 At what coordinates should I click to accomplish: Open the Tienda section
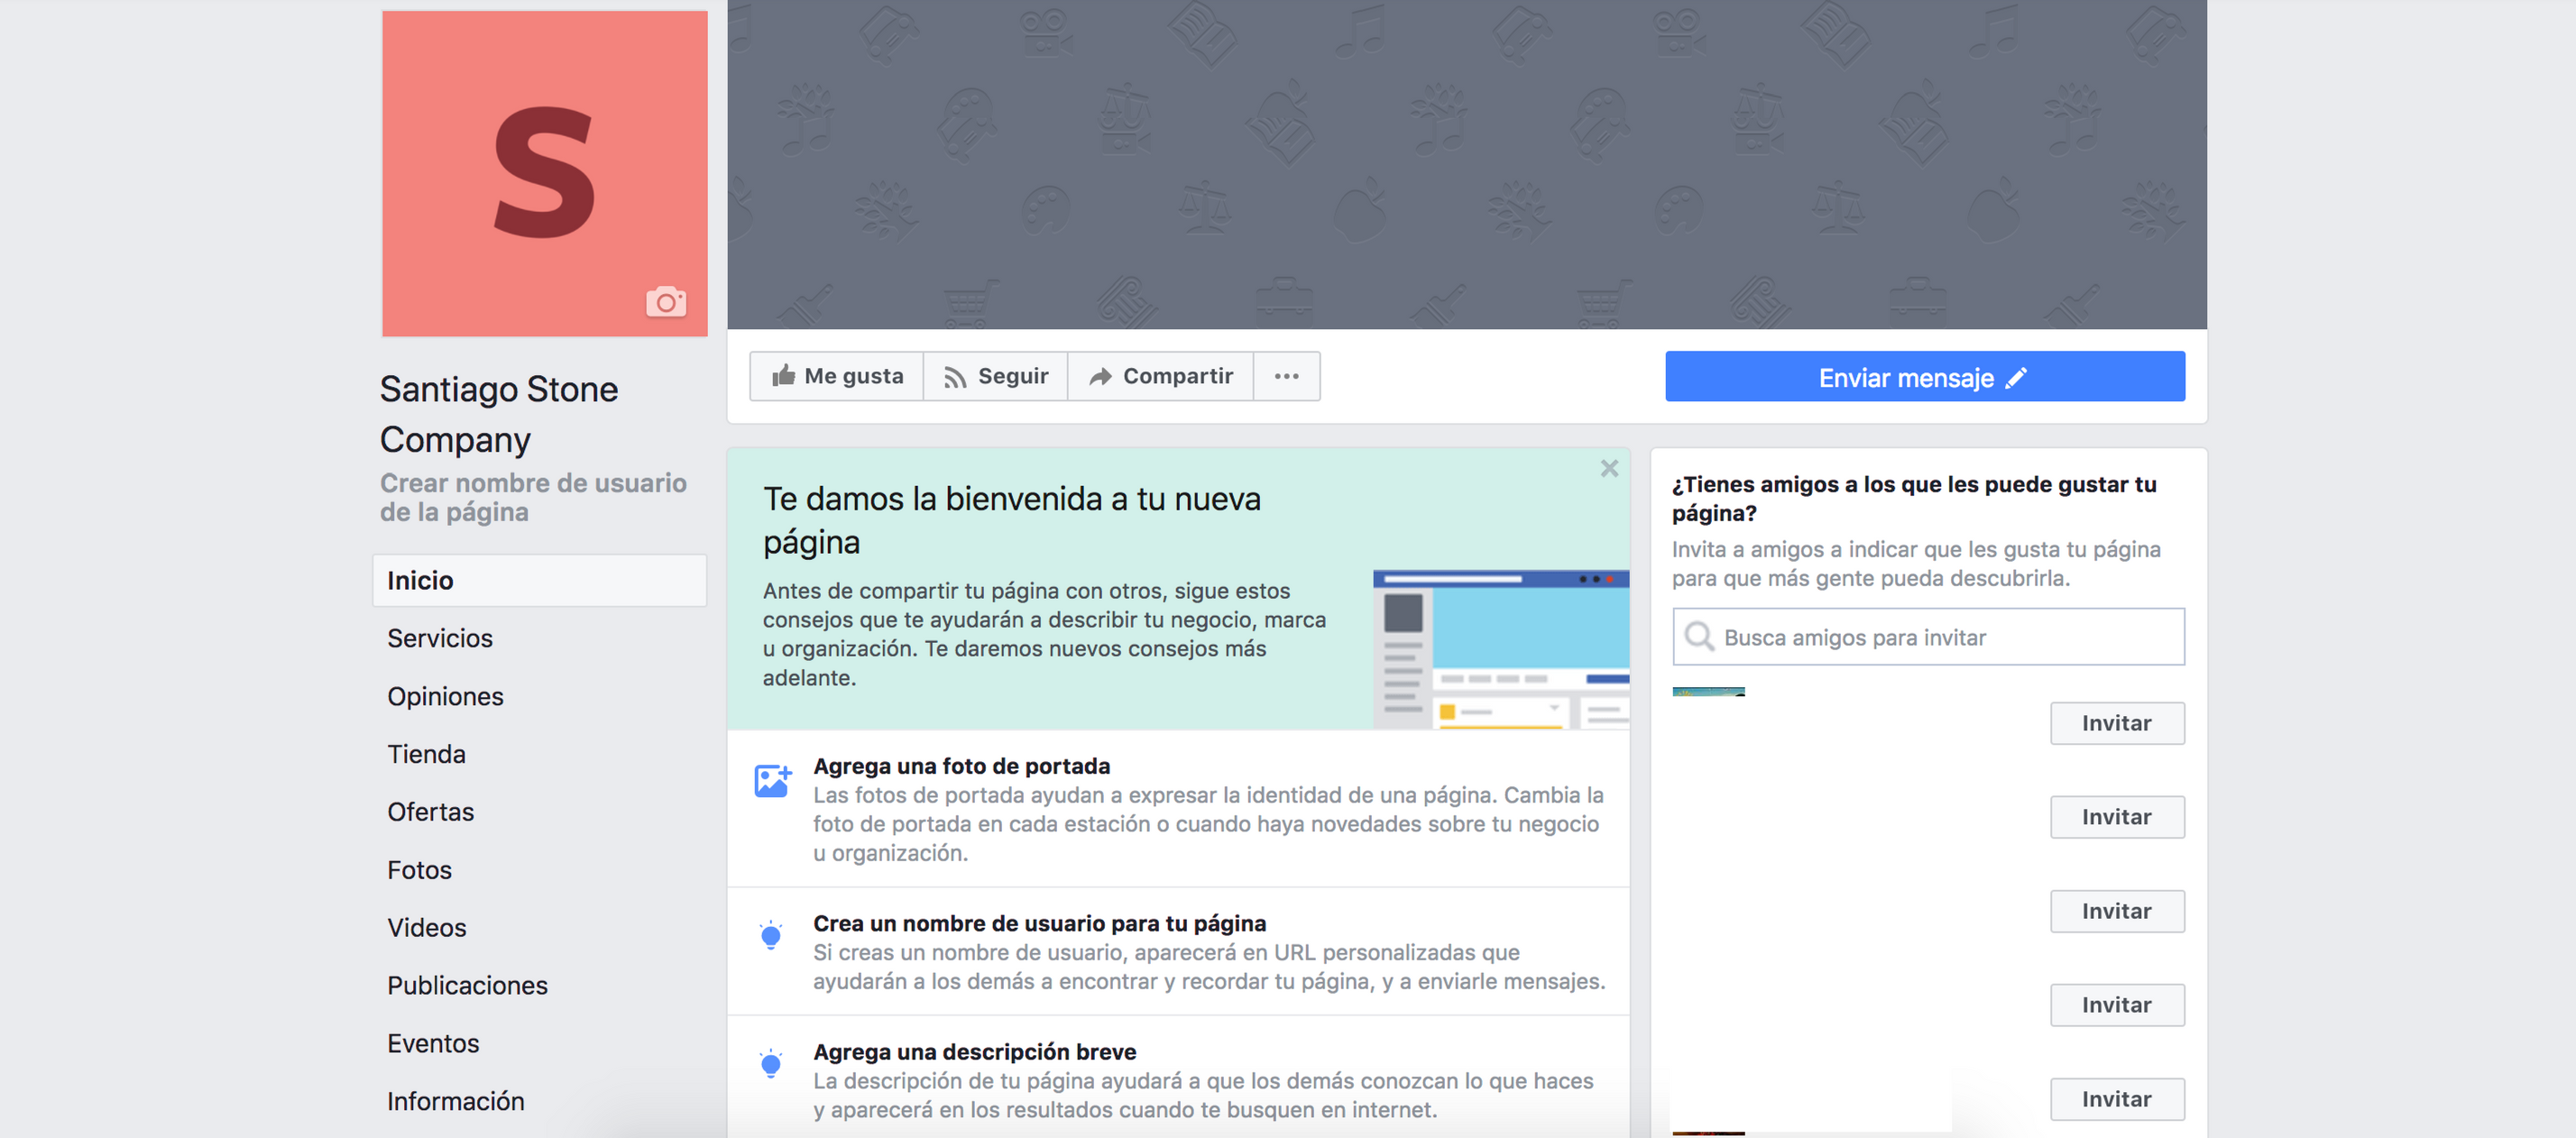coord(427,754)
